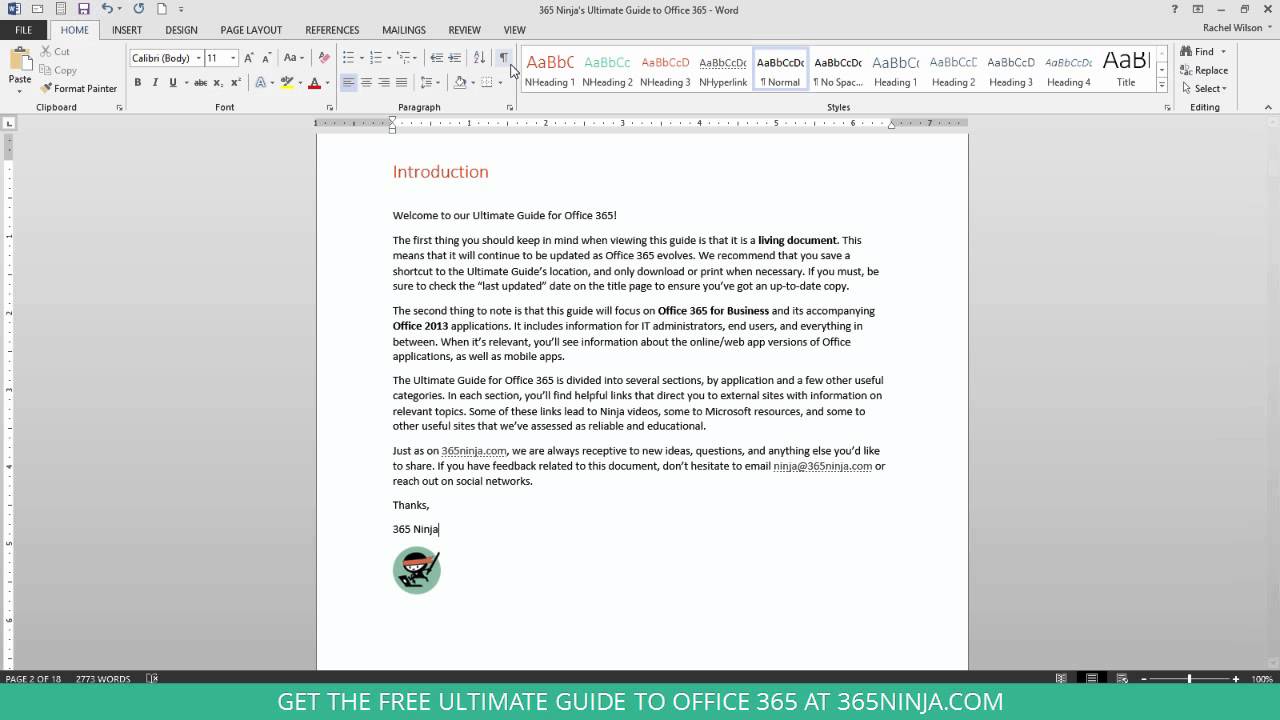1280x720 pixels.
Task: Toggle Bold formatting
Action: pos(138,83)
